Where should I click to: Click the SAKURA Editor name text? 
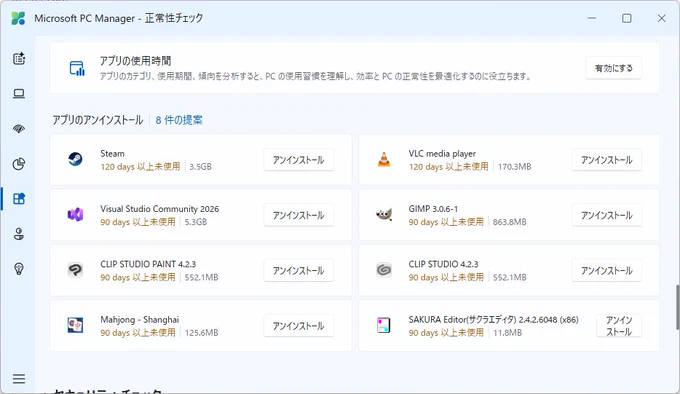click(494, 319)
